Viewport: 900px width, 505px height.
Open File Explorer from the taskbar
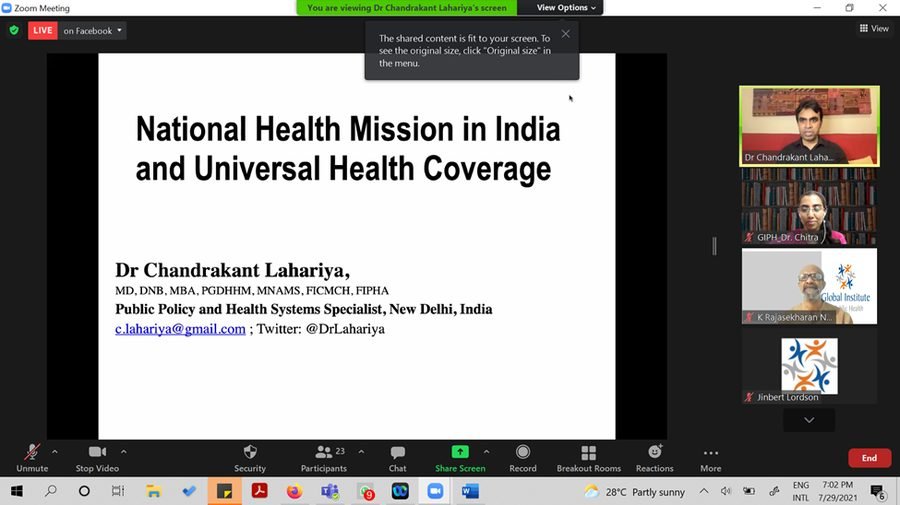(x=153, y=491)
